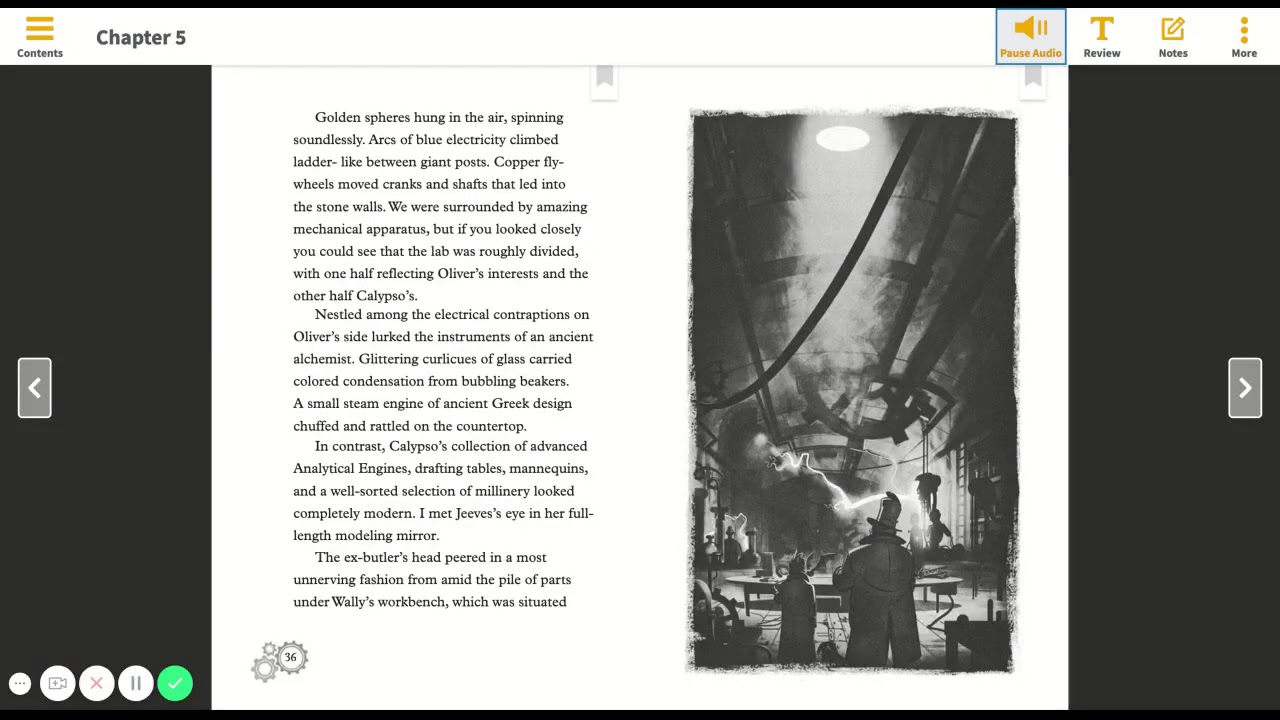1280x720 pixels.
Task: Click the line "Golden spheres hung in the air, spinning"
Action: (439, 118)
